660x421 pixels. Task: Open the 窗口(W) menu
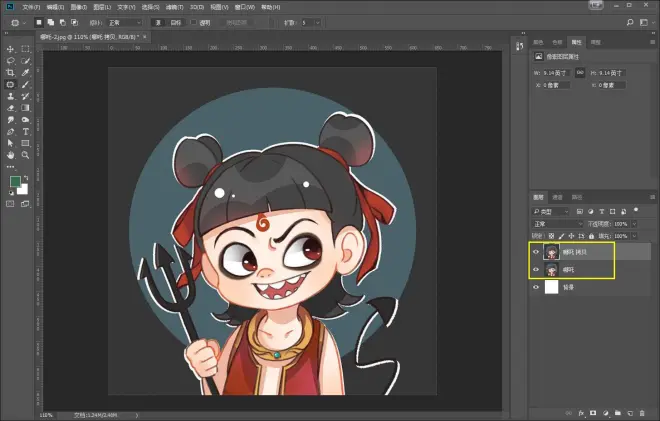[245, 7]
